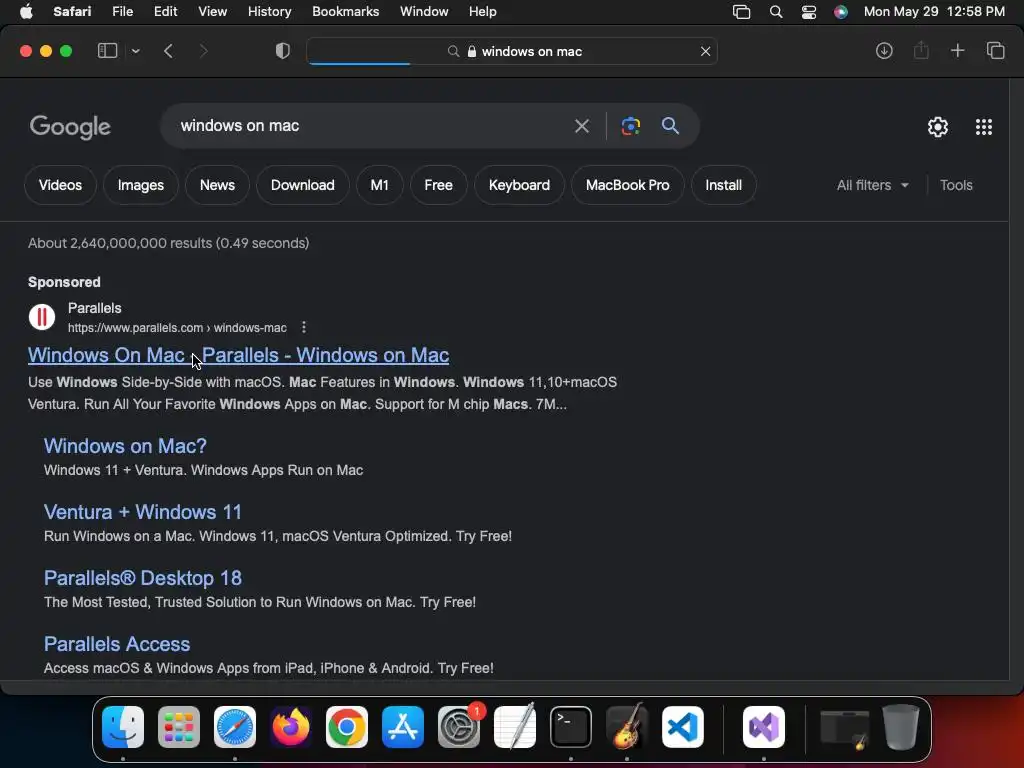This screenshot has height=768, width=1024.
Task: Open the Google apps grid
Action: coord(984,127)
